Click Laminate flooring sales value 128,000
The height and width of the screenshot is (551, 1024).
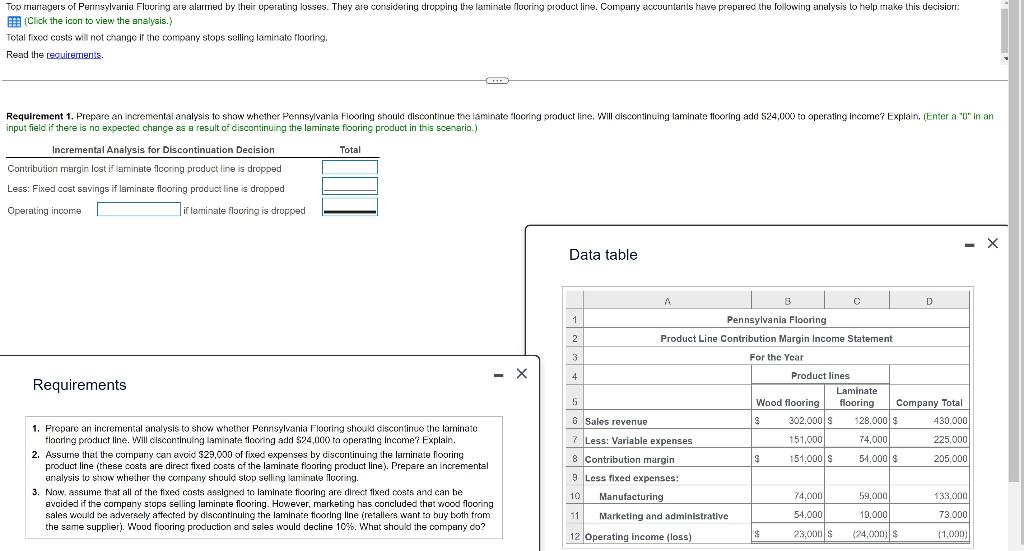(x=871, y=421)
